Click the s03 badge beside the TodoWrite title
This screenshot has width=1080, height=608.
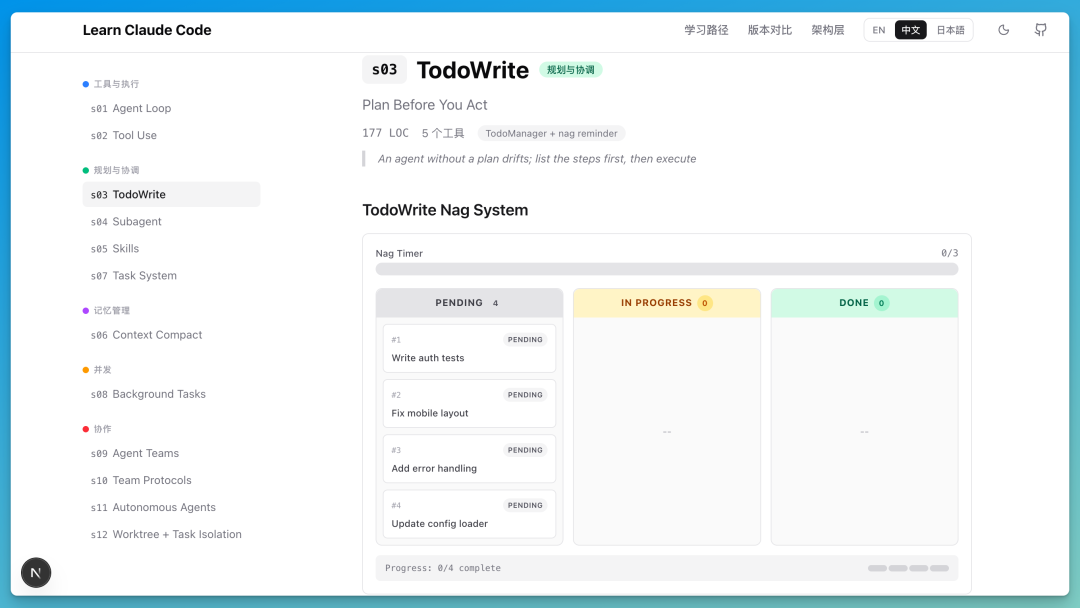[x=384, y=70]
